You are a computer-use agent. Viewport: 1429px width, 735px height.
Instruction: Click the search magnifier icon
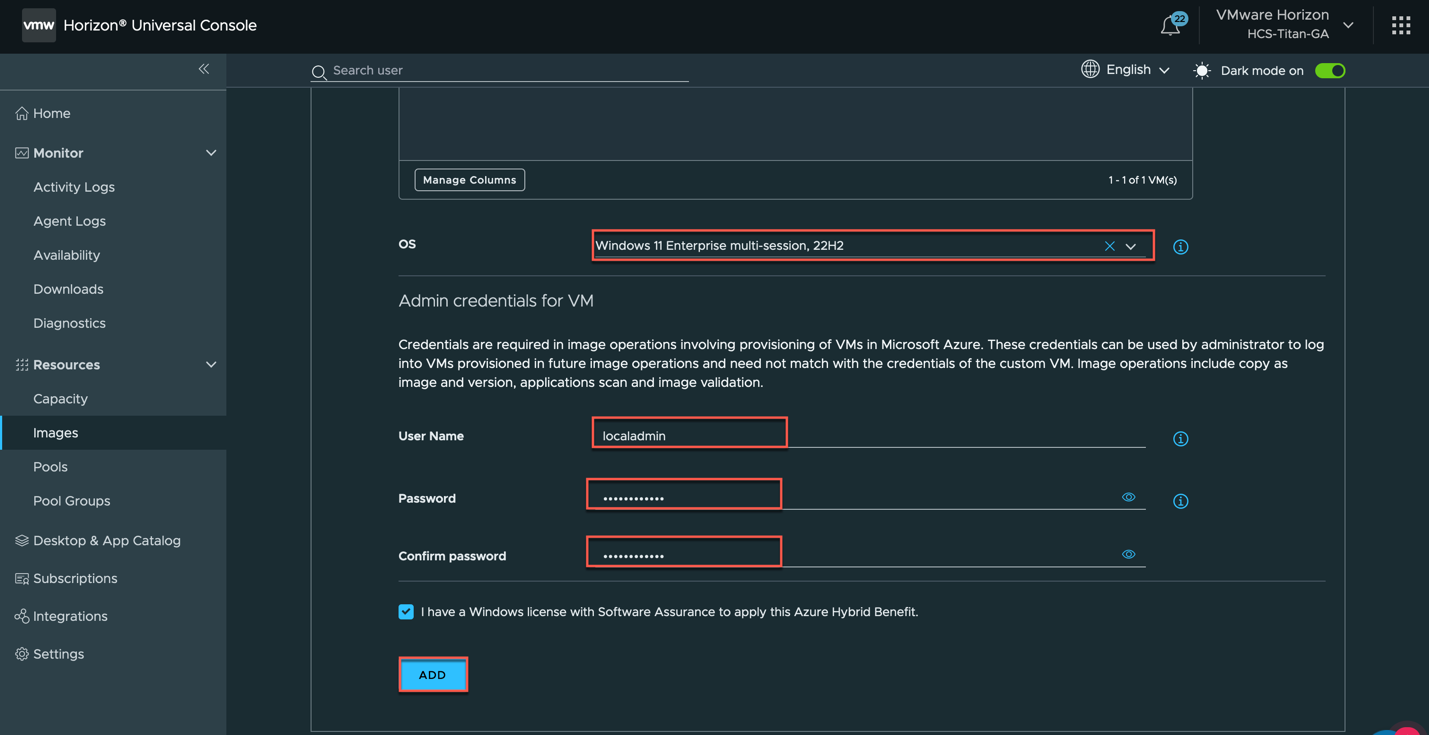pos(319,72)
